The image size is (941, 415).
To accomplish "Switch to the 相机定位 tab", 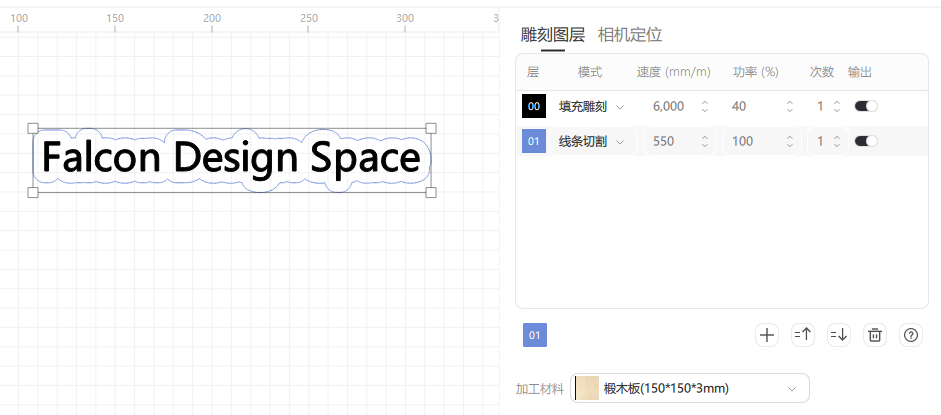I will point(629,35).
